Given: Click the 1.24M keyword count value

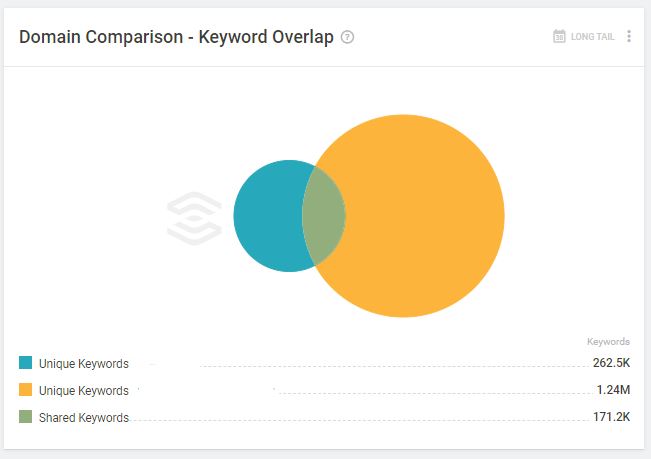Looking at the screenshot, I should point(613,390).
